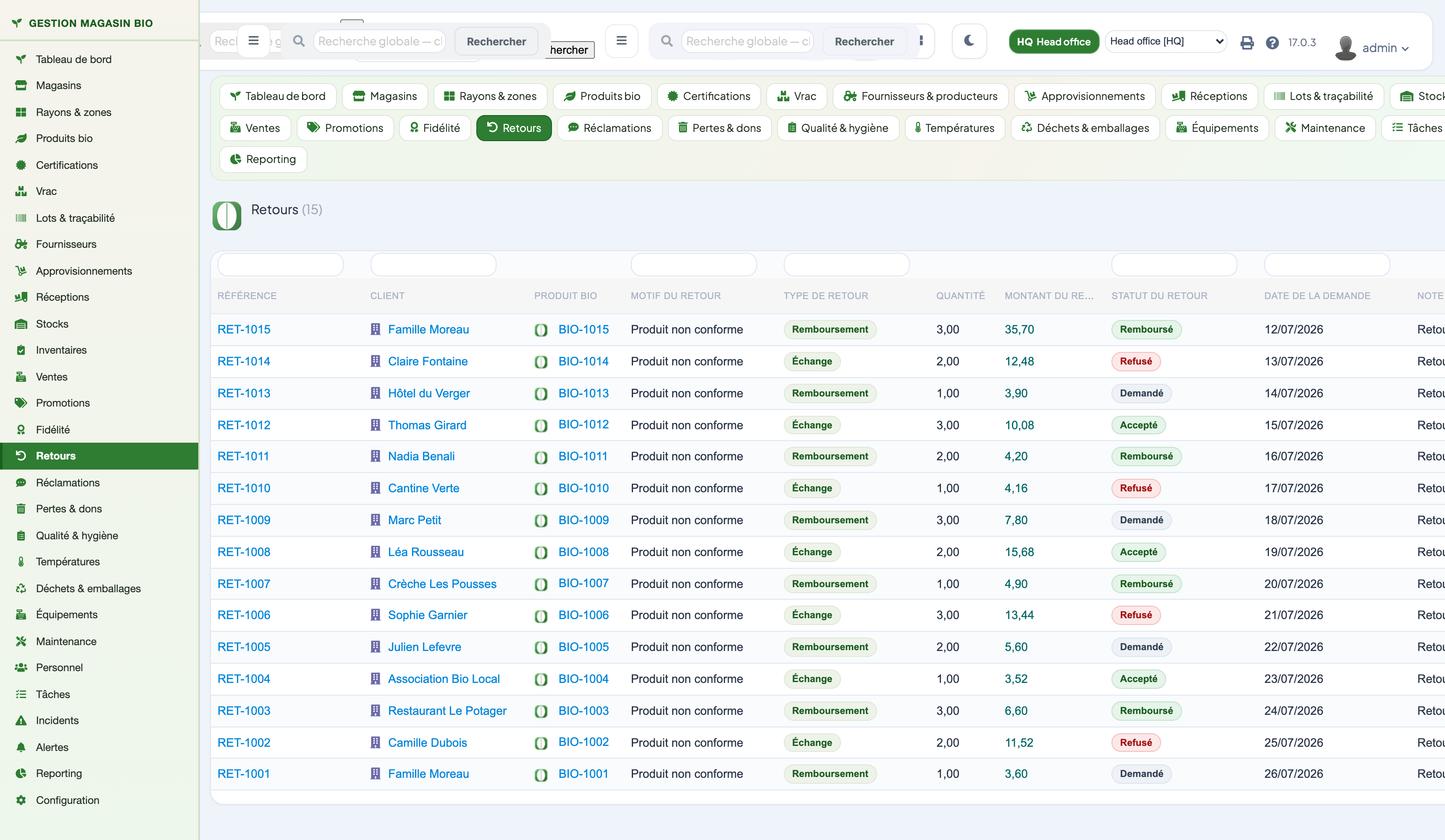Click amount 35,70 on row RET-1015
This screenshot has width=1445, height=840.
tap(1019, 330)
